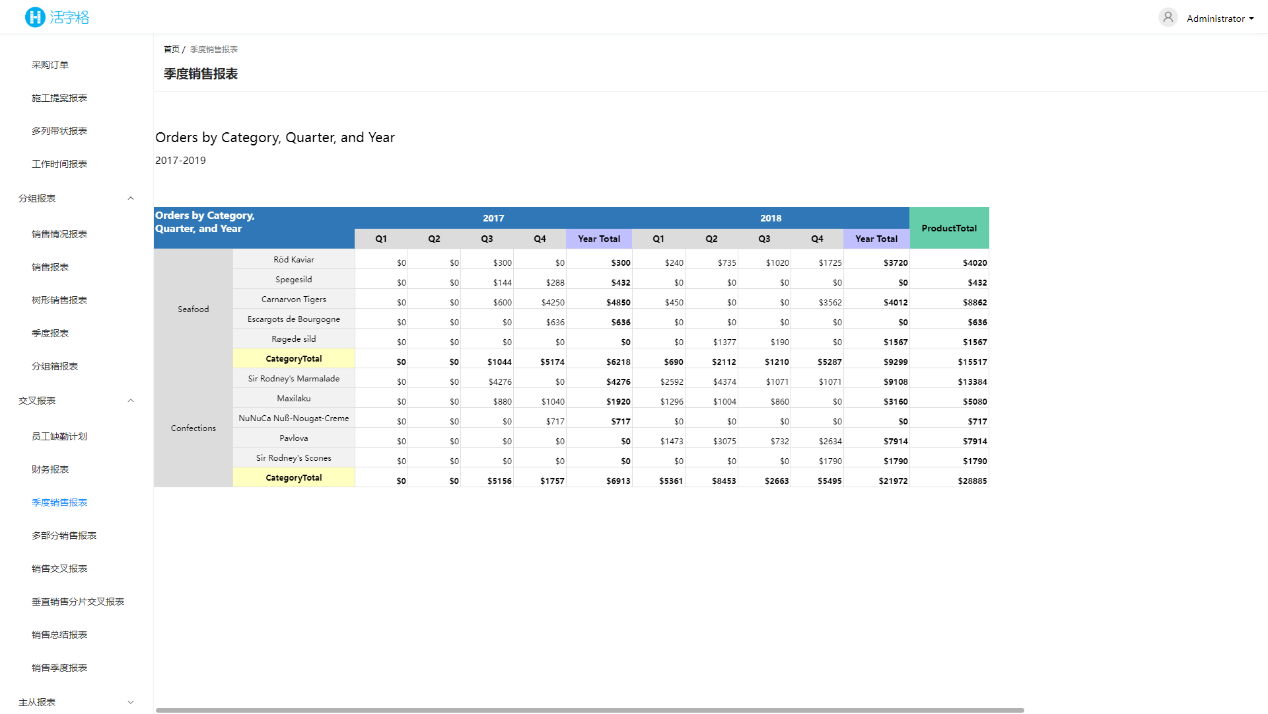1268x714 pixels.
Task: Click the $21972 year total value
Action: click(892, 481)
